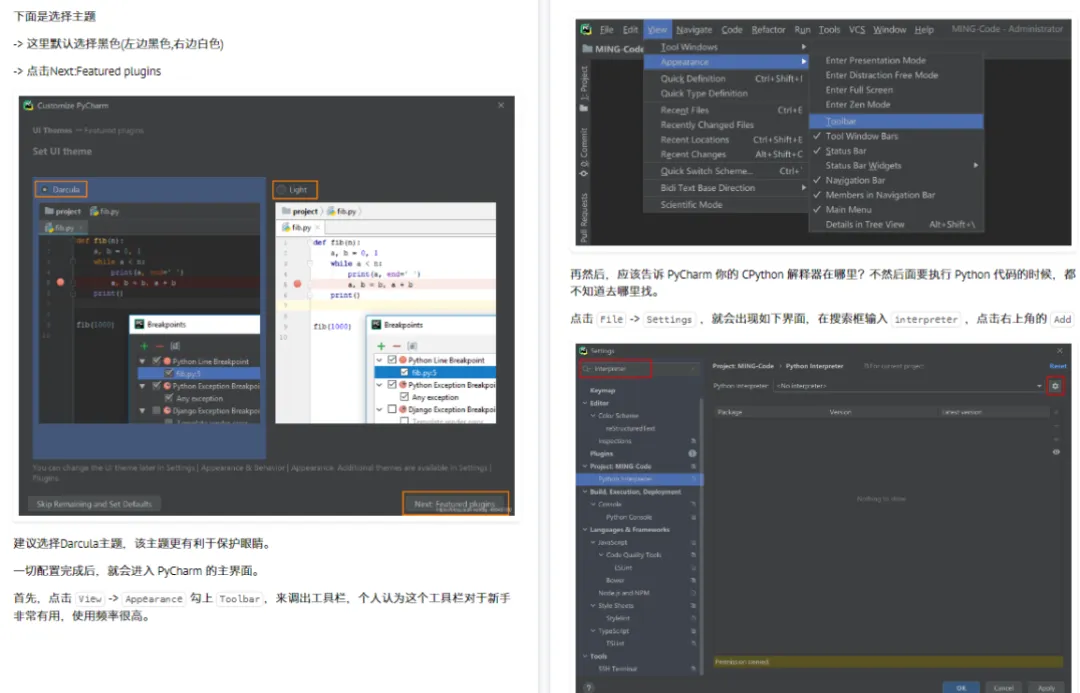
Task: Toggle Python Line Breakpoint checkbox in Light preview
Action: (x=392, y=360)
